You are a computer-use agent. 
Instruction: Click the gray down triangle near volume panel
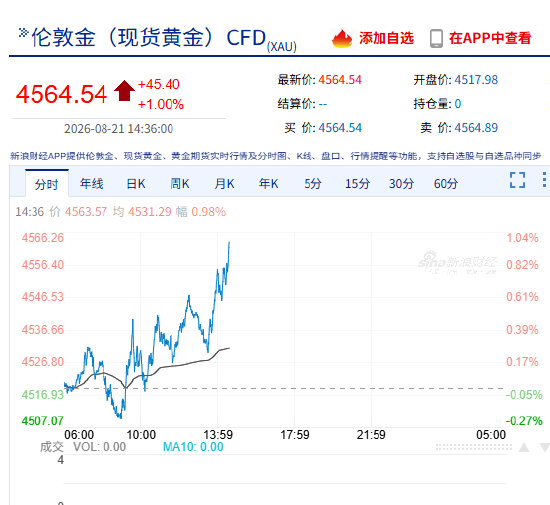point(545,447)
